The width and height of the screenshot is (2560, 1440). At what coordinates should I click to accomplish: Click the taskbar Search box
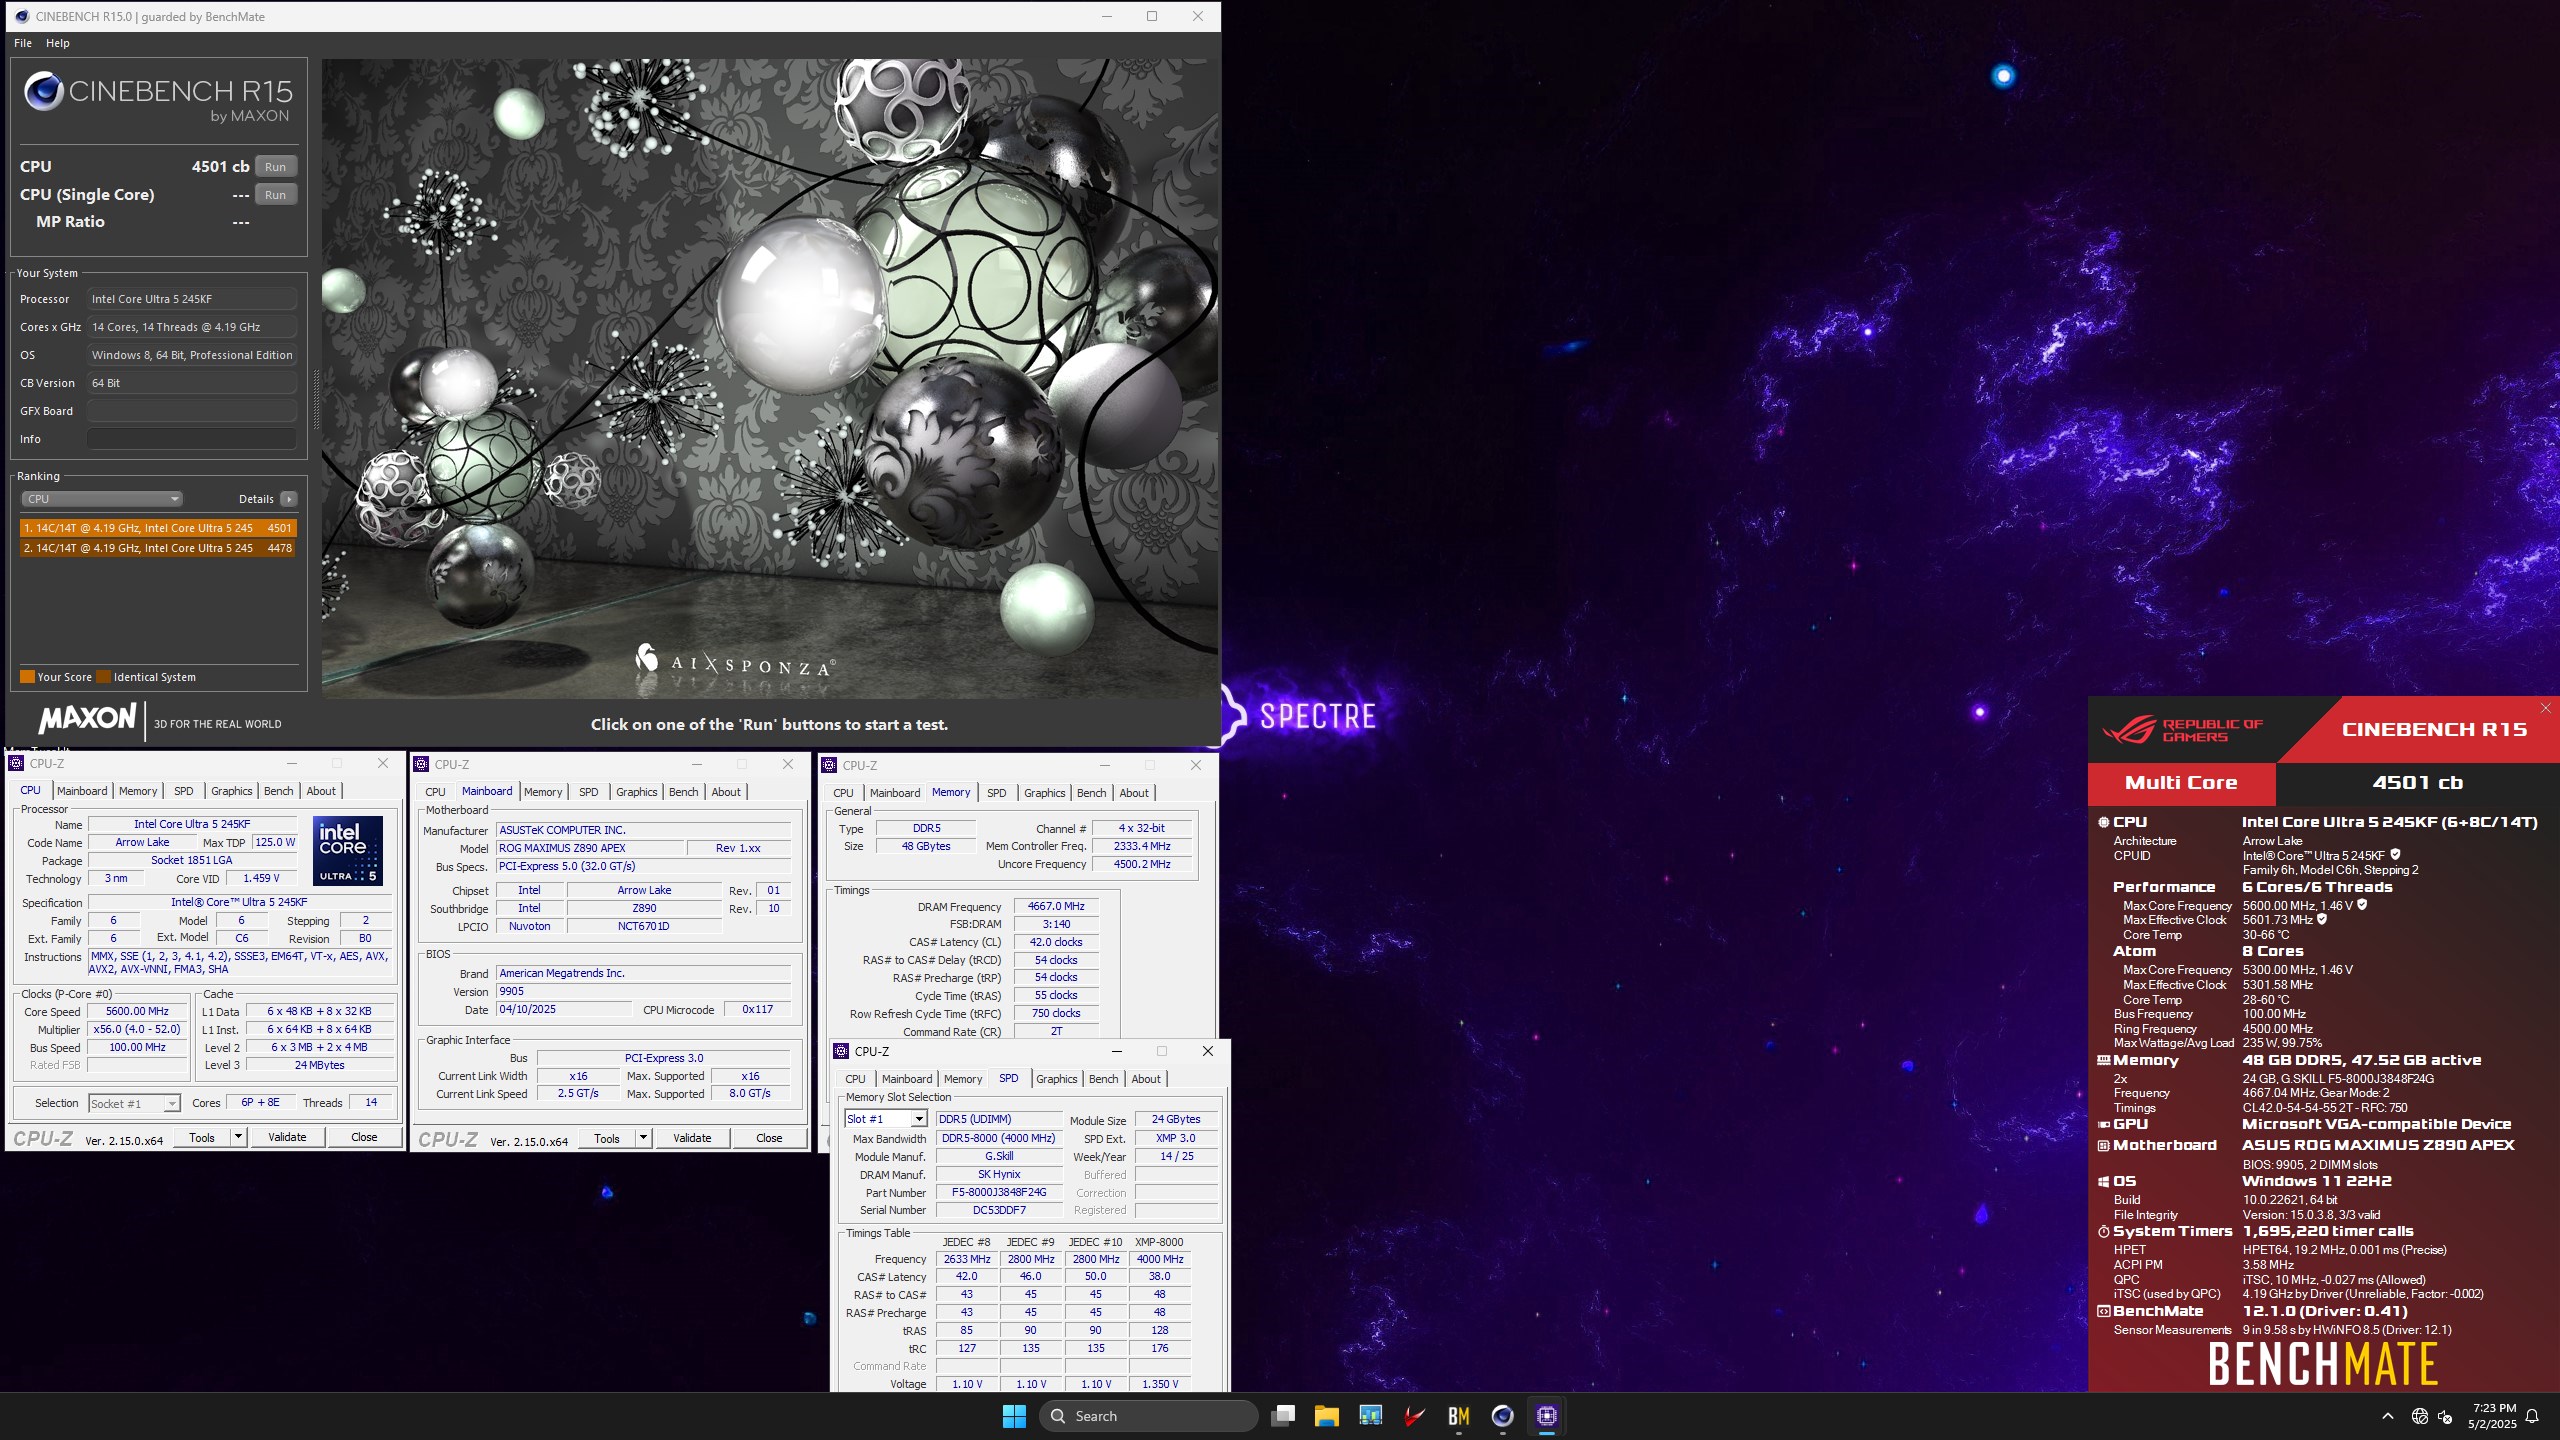coord(1148,1416)
